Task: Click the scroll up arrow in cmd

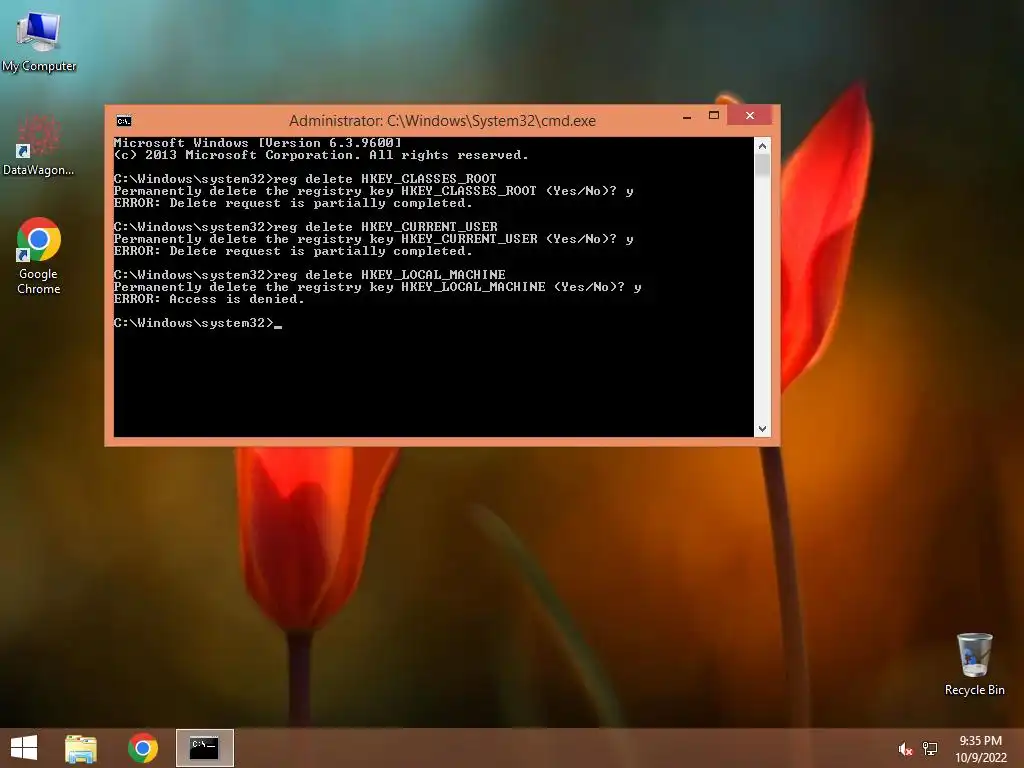Action: coord(762,146)
